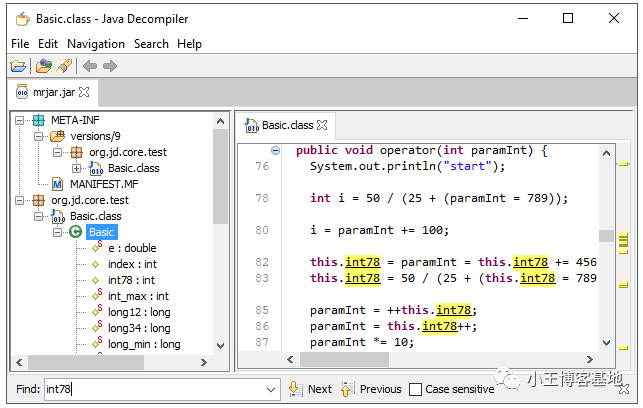Open the Search menu
The height and width of the screenshot is (408, 643).
tap(151, 44)
